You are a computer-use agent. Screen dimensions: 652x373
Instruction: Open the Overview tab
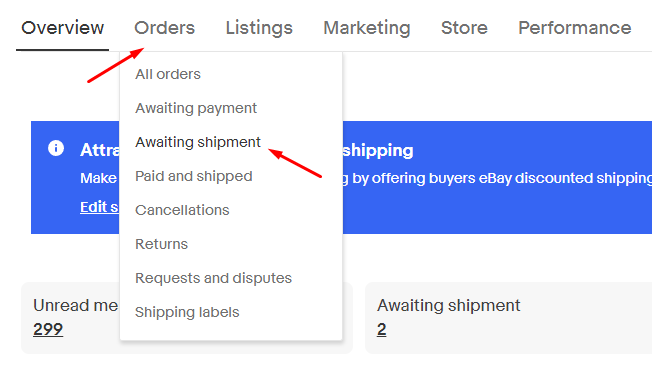tap(62, 28)
